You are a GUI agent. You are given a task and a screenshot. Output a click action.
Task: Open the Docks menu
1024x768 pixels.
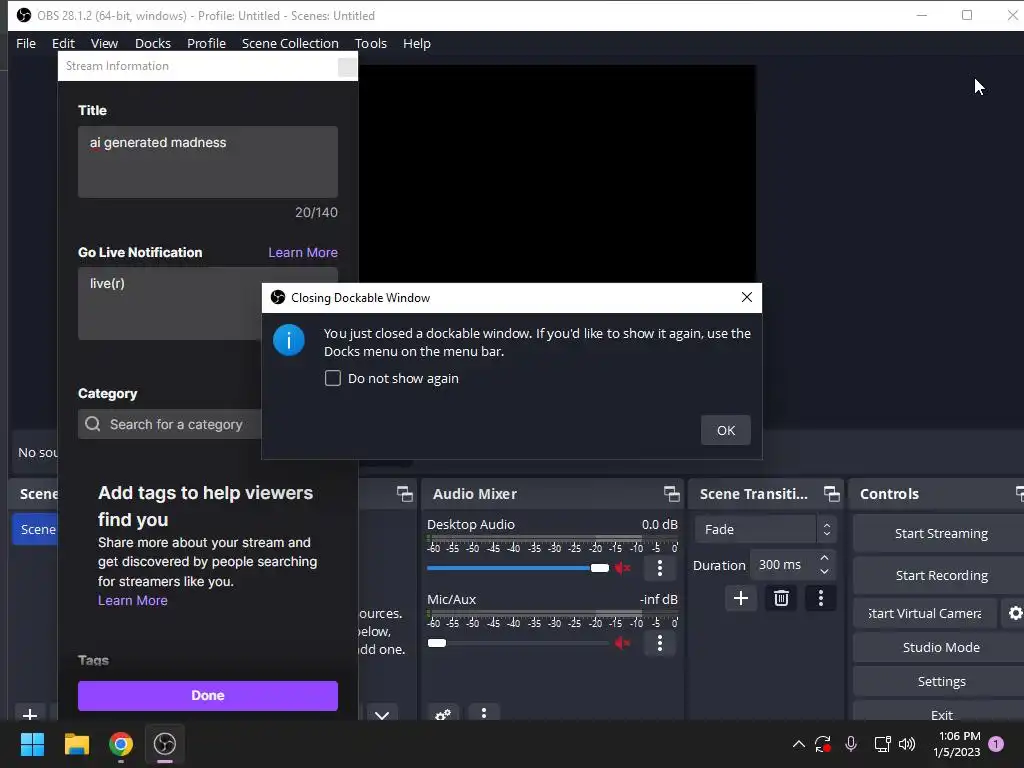coord(153,43)
